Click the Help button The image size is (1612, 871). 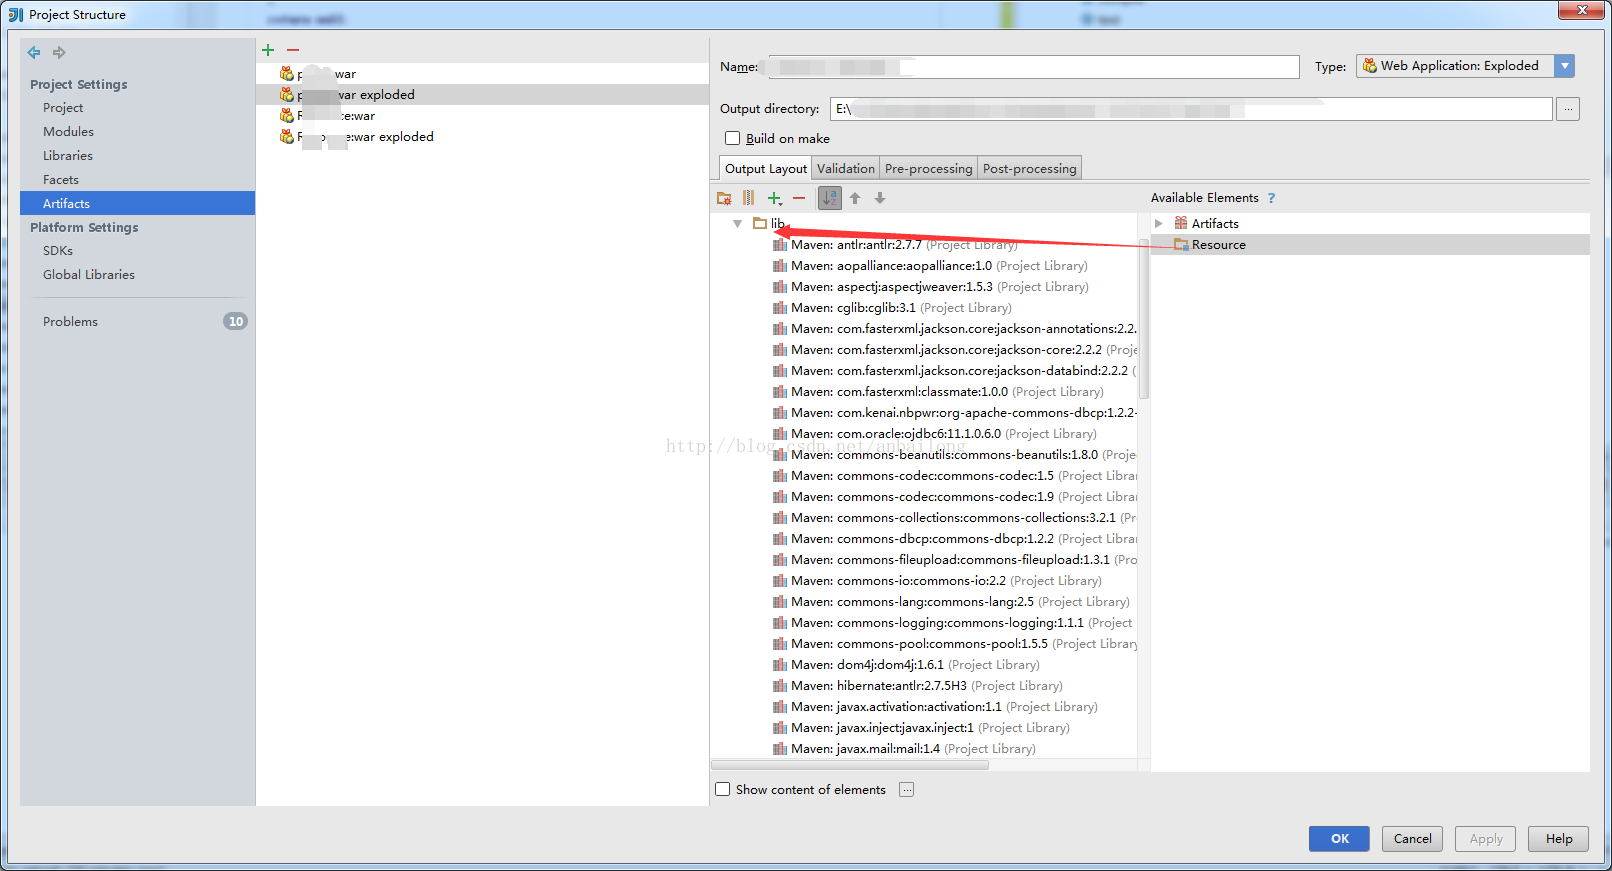1559,839
